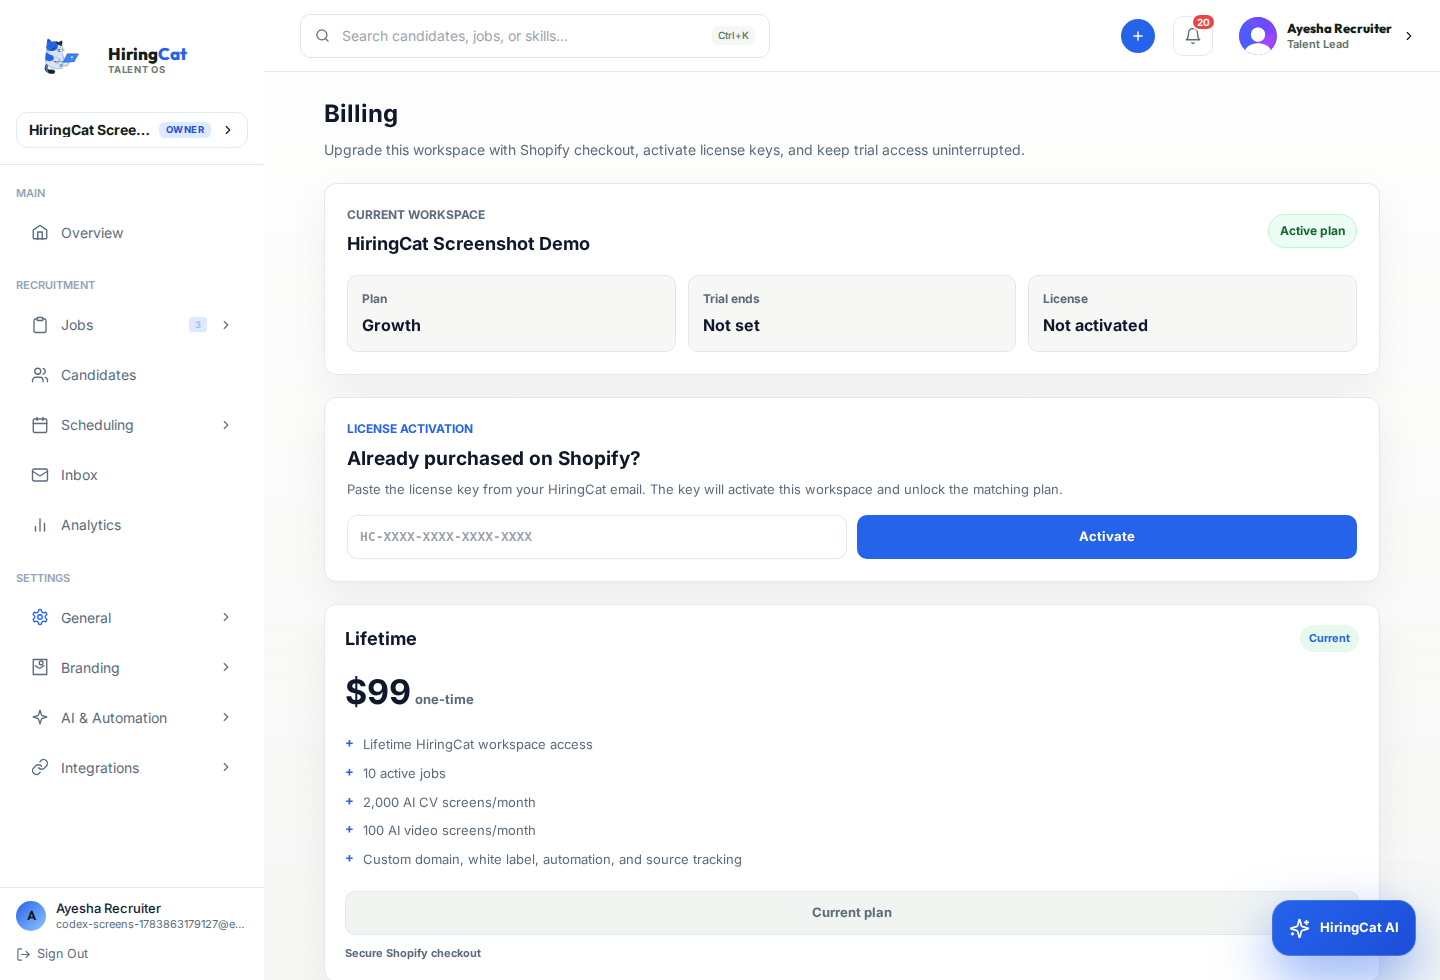The image size is (1440, 980).
Task: Click 'Already purchased on Shopify?' heading
Action: [x=494, y=458]
